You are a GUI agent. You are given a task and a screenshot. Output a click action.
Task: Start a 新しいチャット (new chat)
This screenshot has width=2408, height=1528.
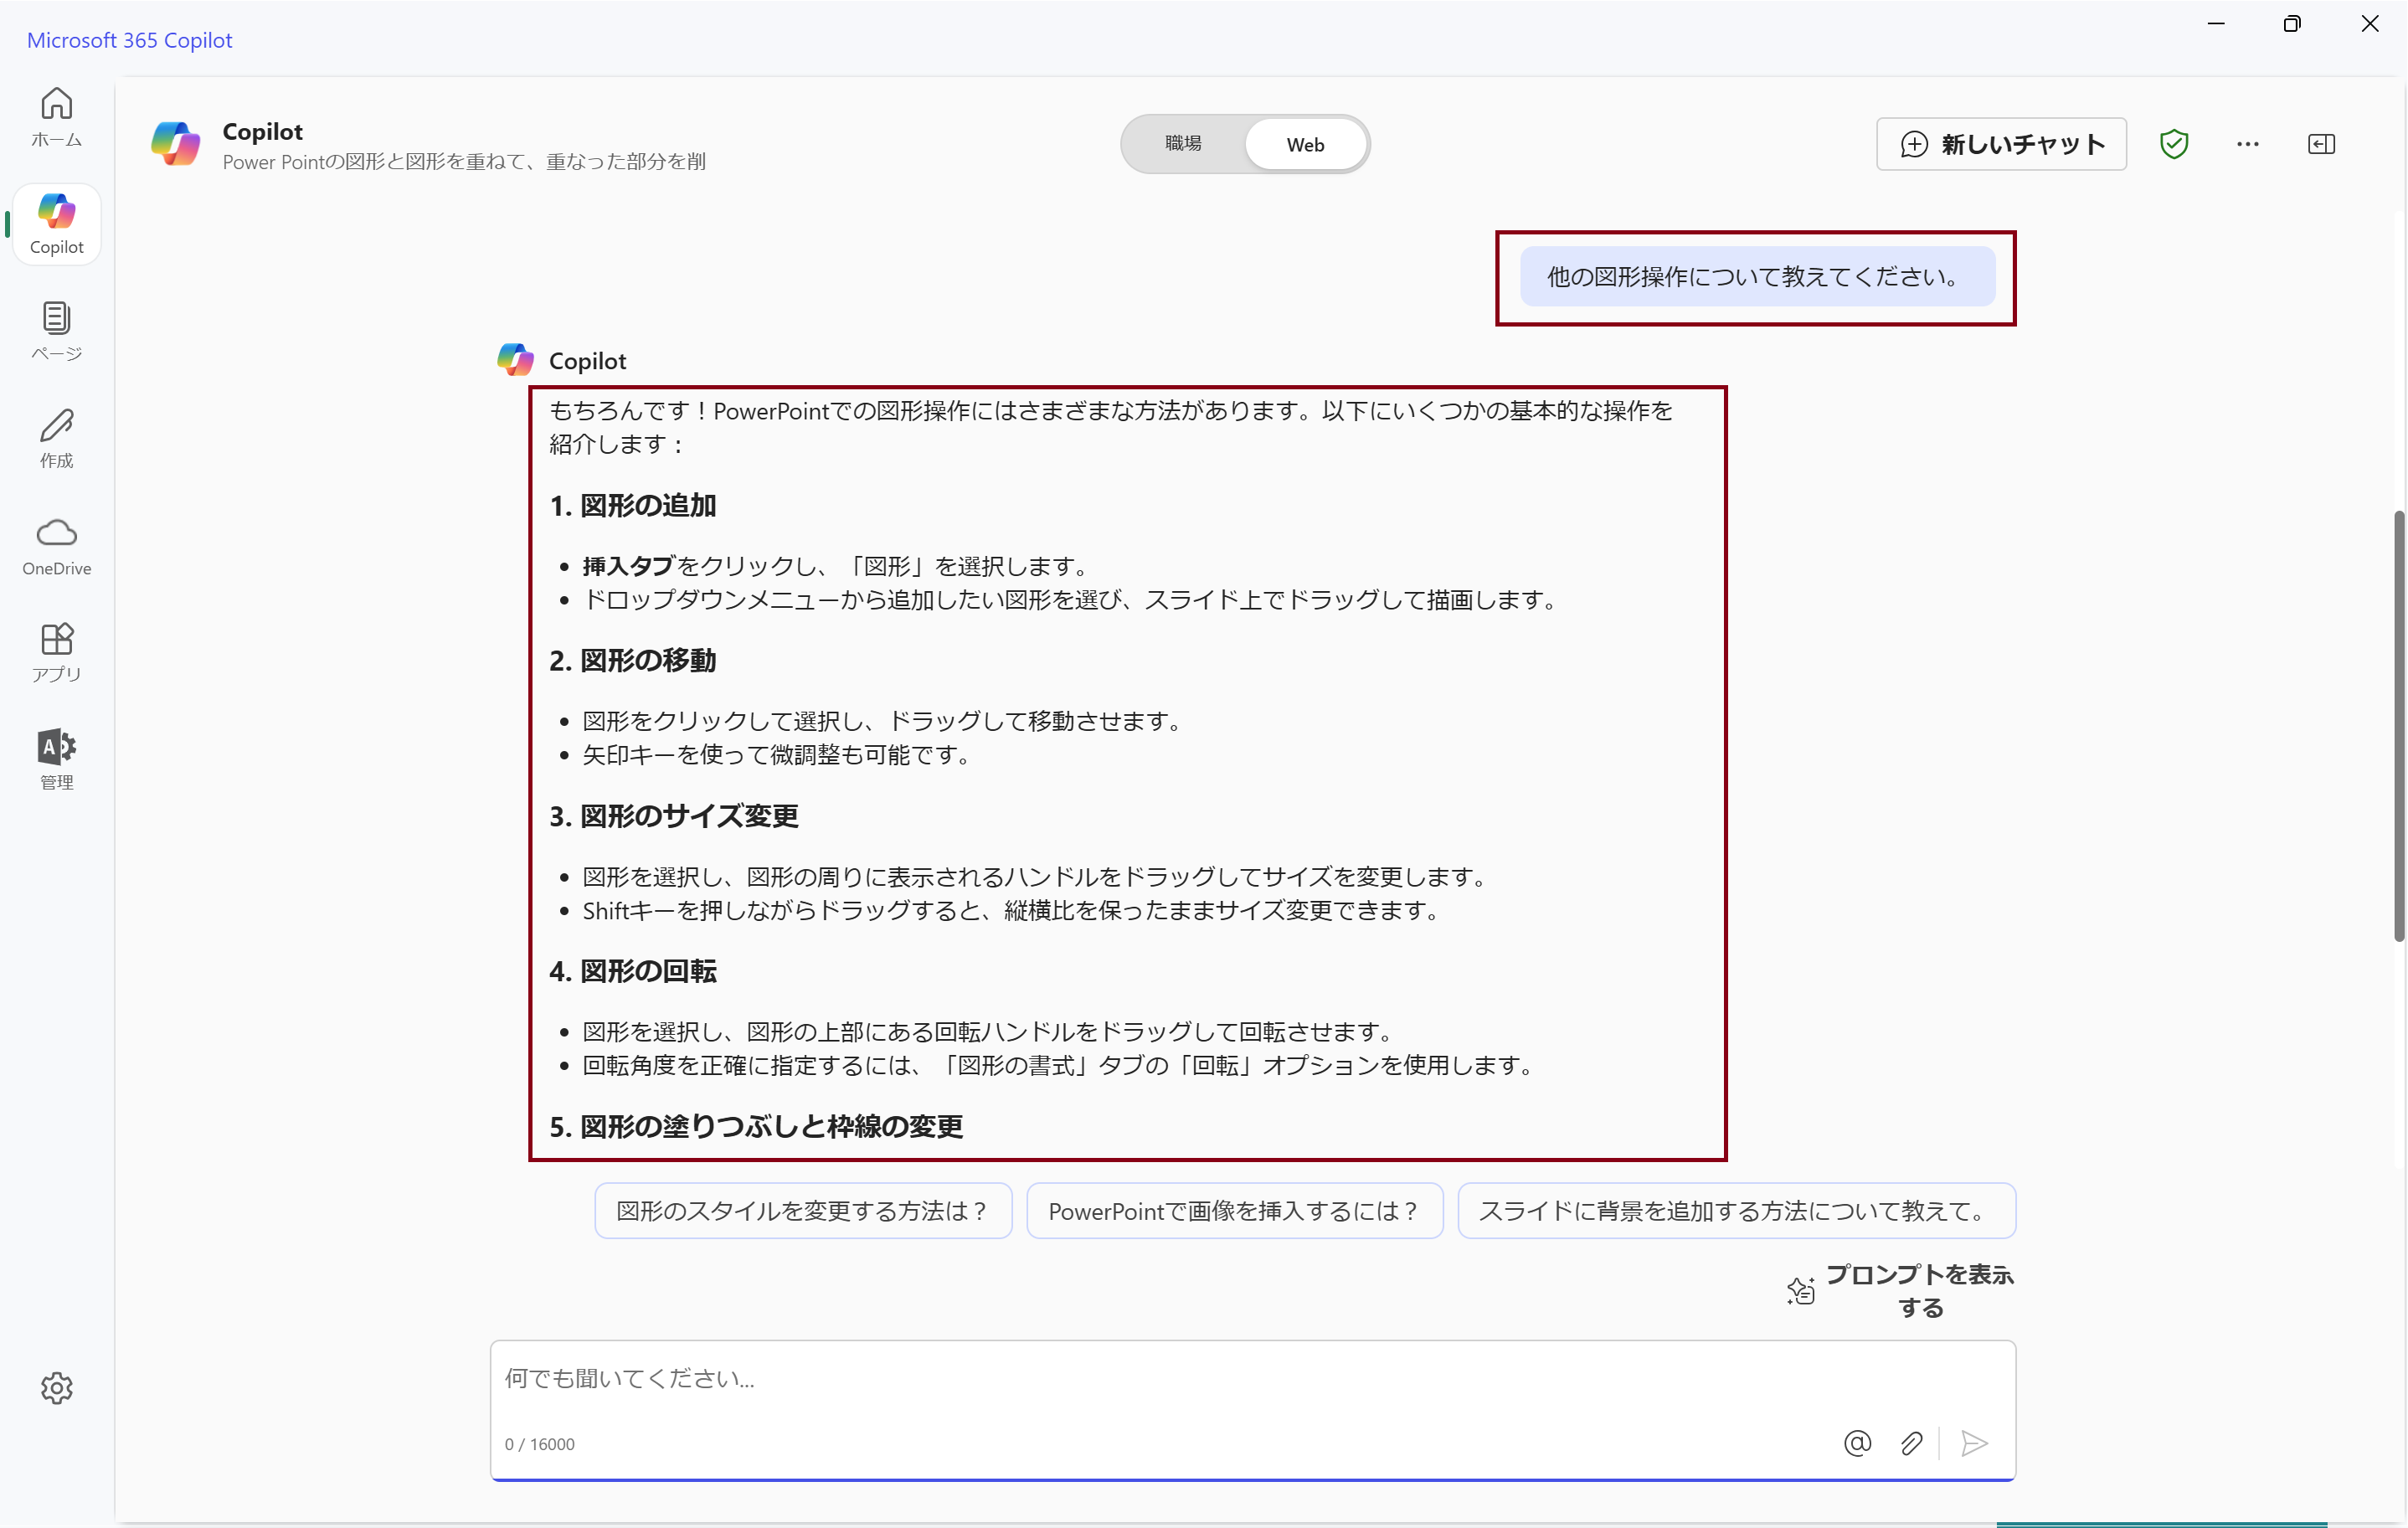tap(2001, 144)
